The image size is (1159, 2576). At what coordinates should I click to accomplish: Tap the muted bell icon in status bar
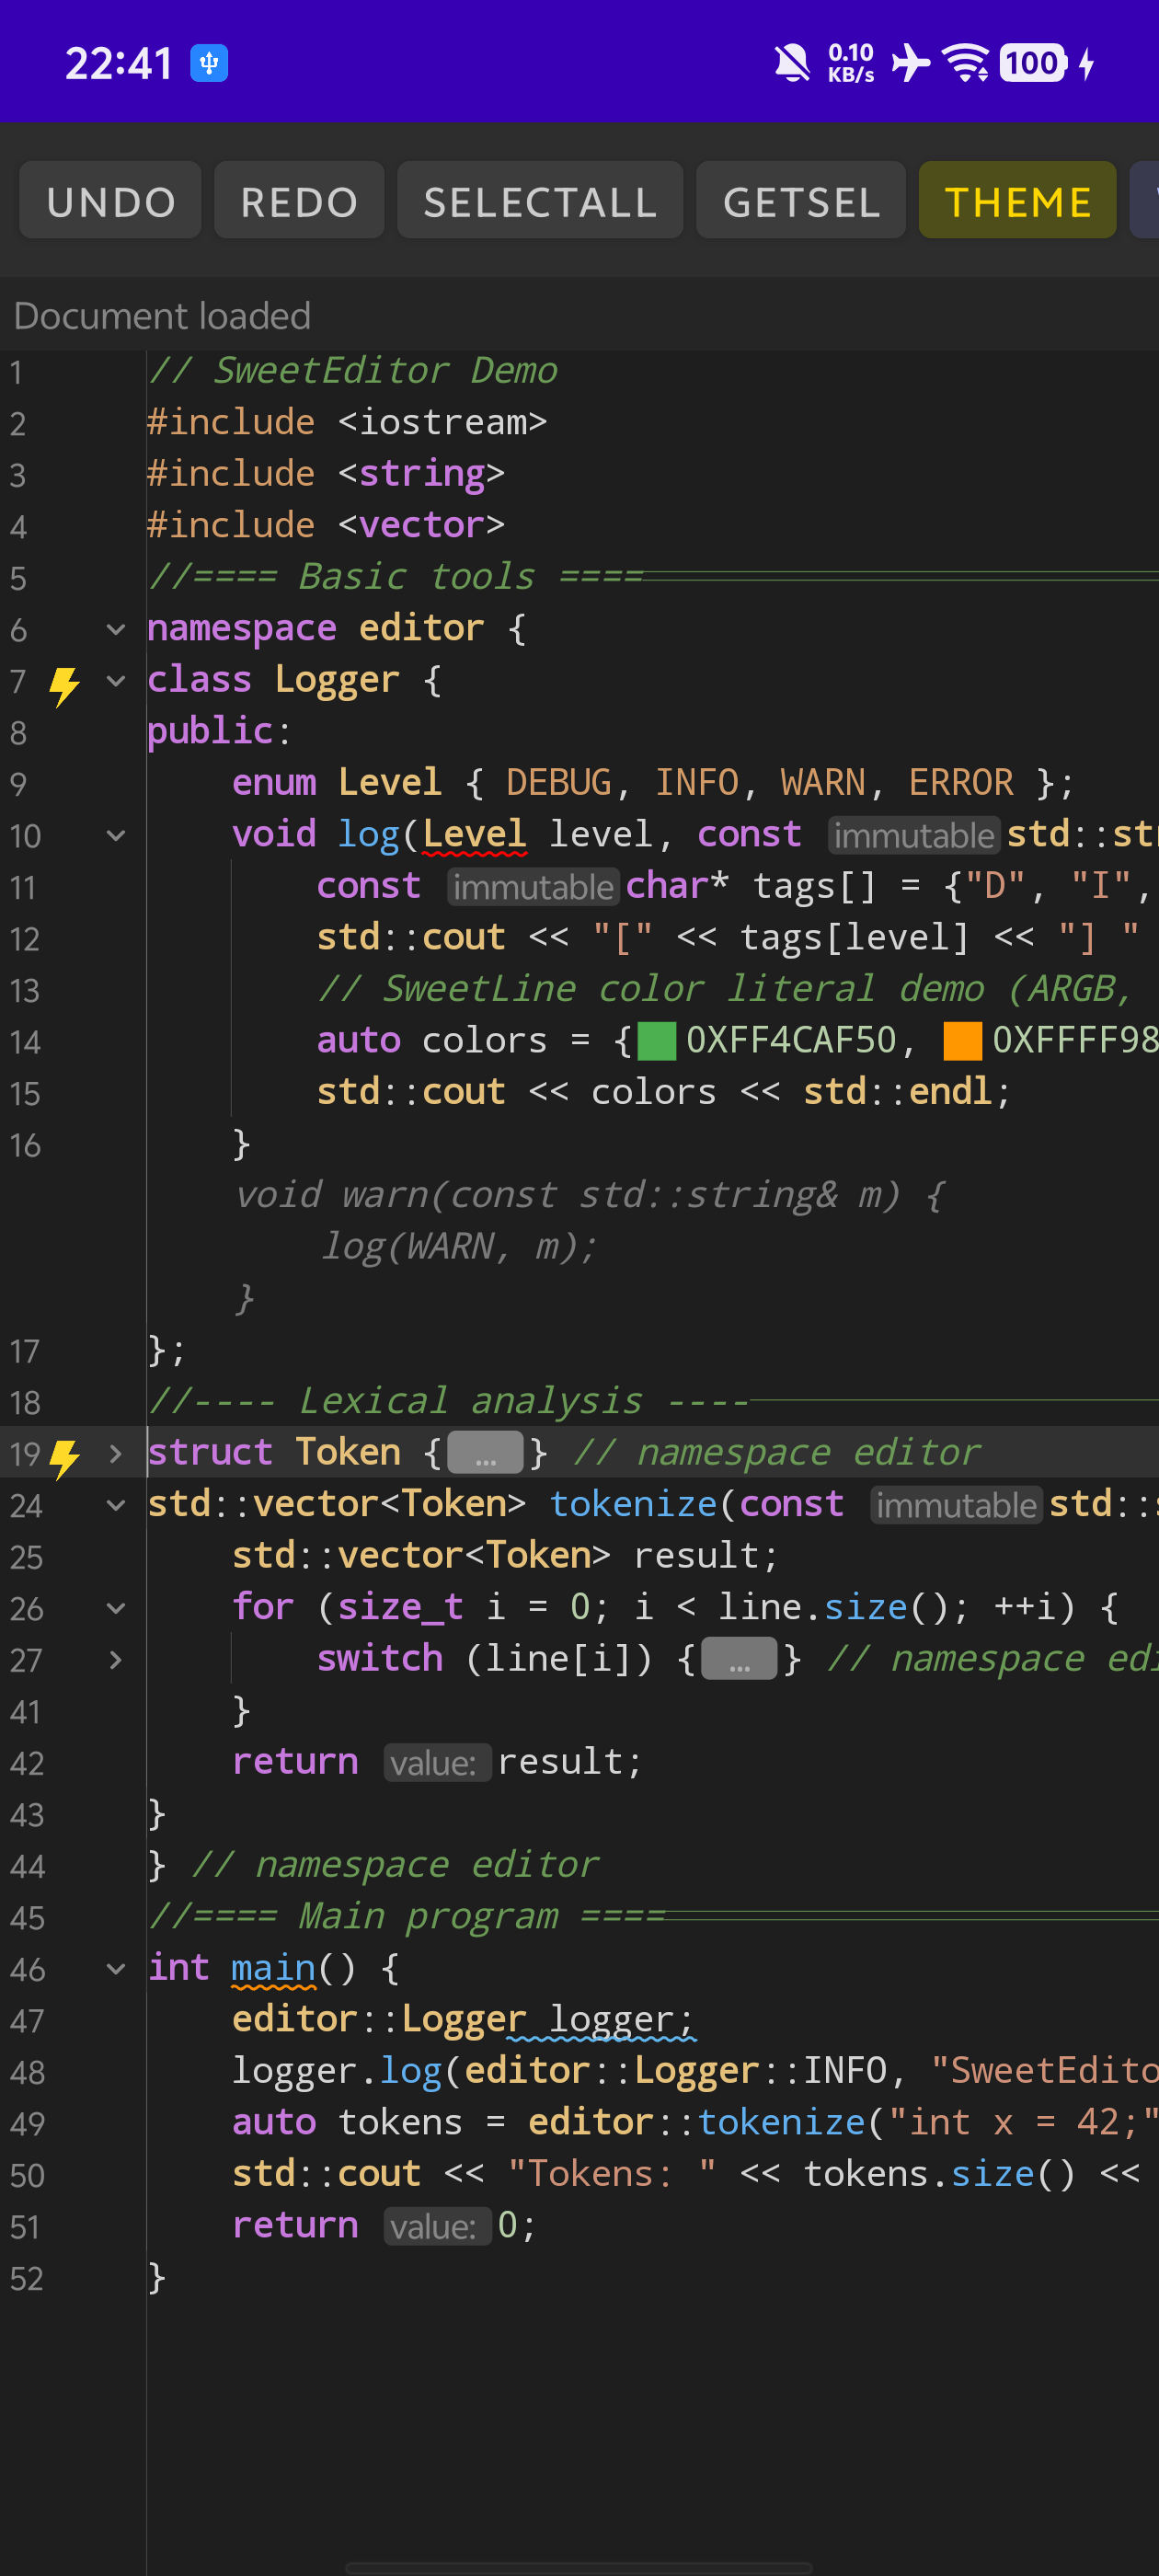pyautogui.click(x=792, y=63)
